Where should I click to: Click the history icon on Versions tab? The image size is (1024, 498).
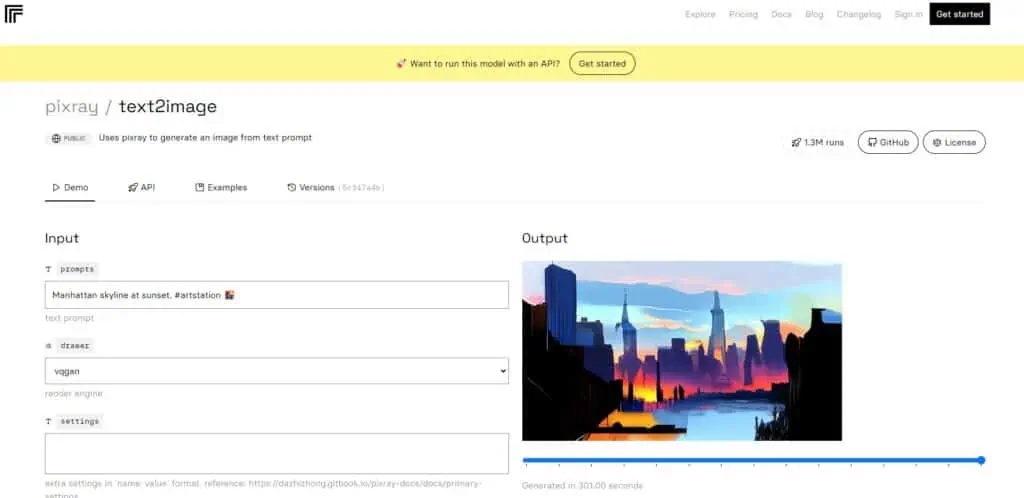click(292, 187)
